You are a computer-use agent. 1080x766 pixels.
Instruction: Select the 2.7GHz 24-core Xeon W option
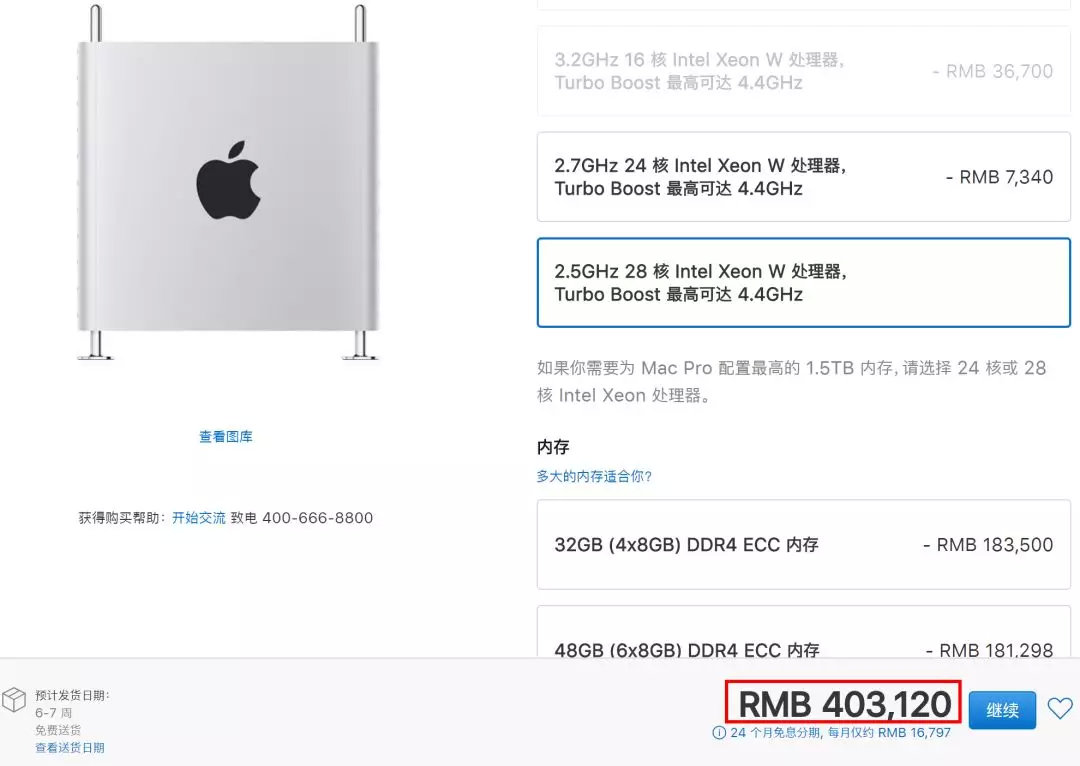[x=803, y=177]
